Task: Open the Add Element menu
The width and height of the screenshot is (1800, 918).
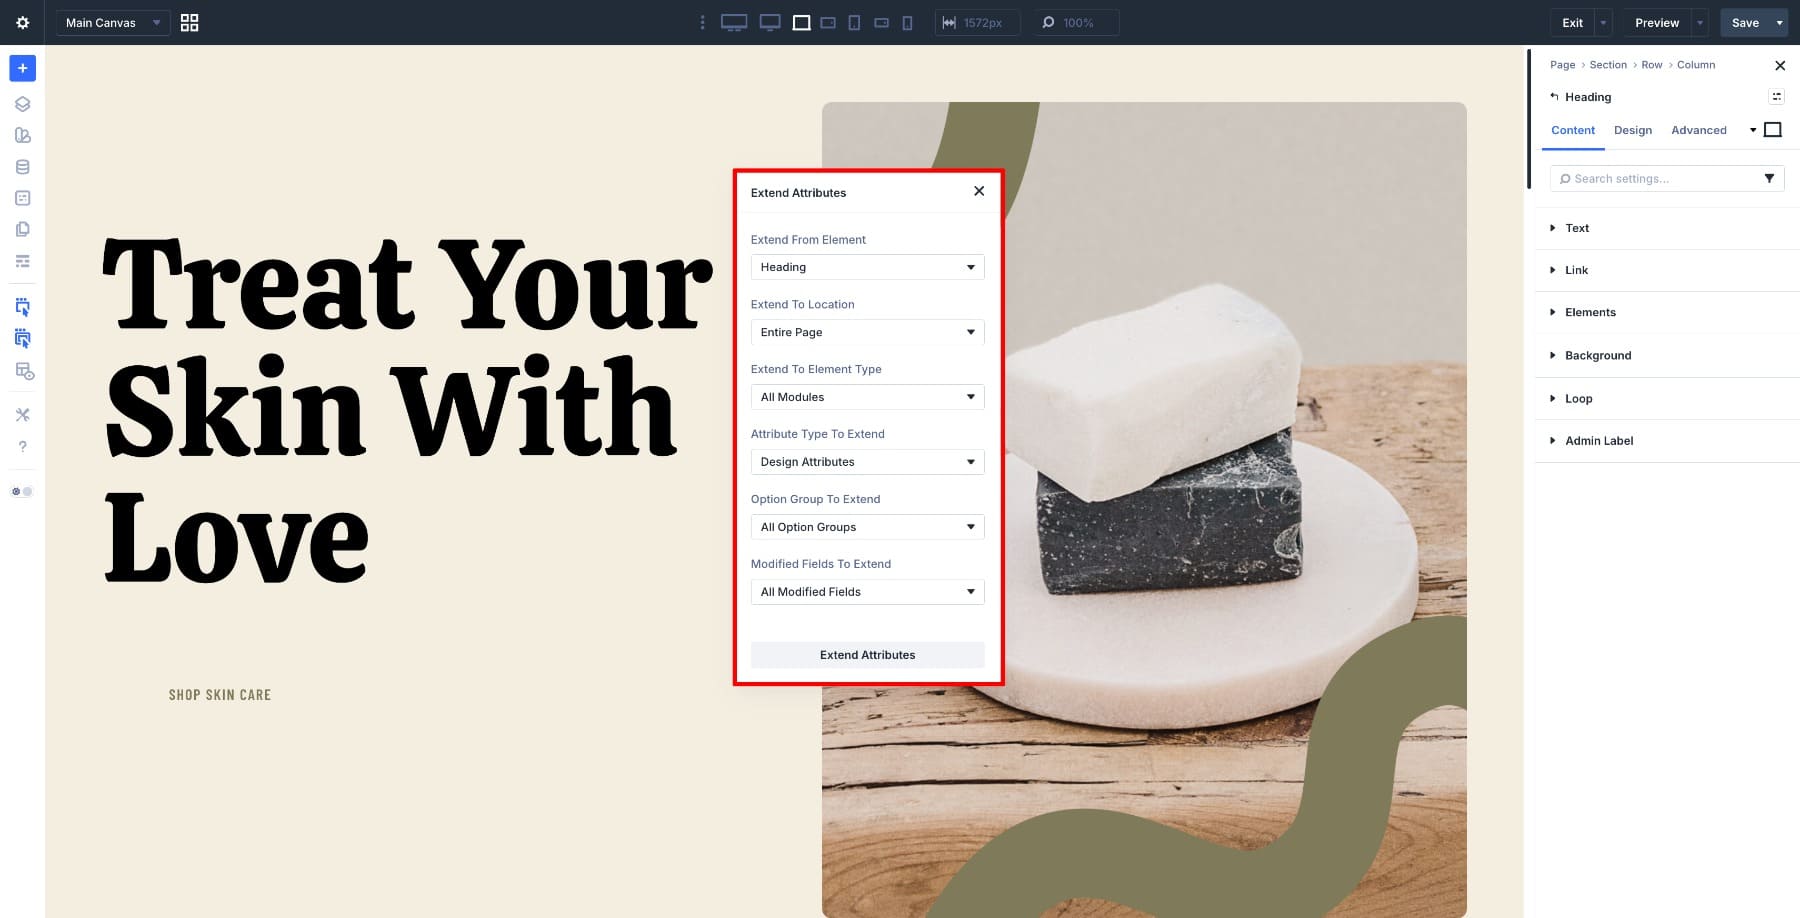Action: (x=22, y=68)
